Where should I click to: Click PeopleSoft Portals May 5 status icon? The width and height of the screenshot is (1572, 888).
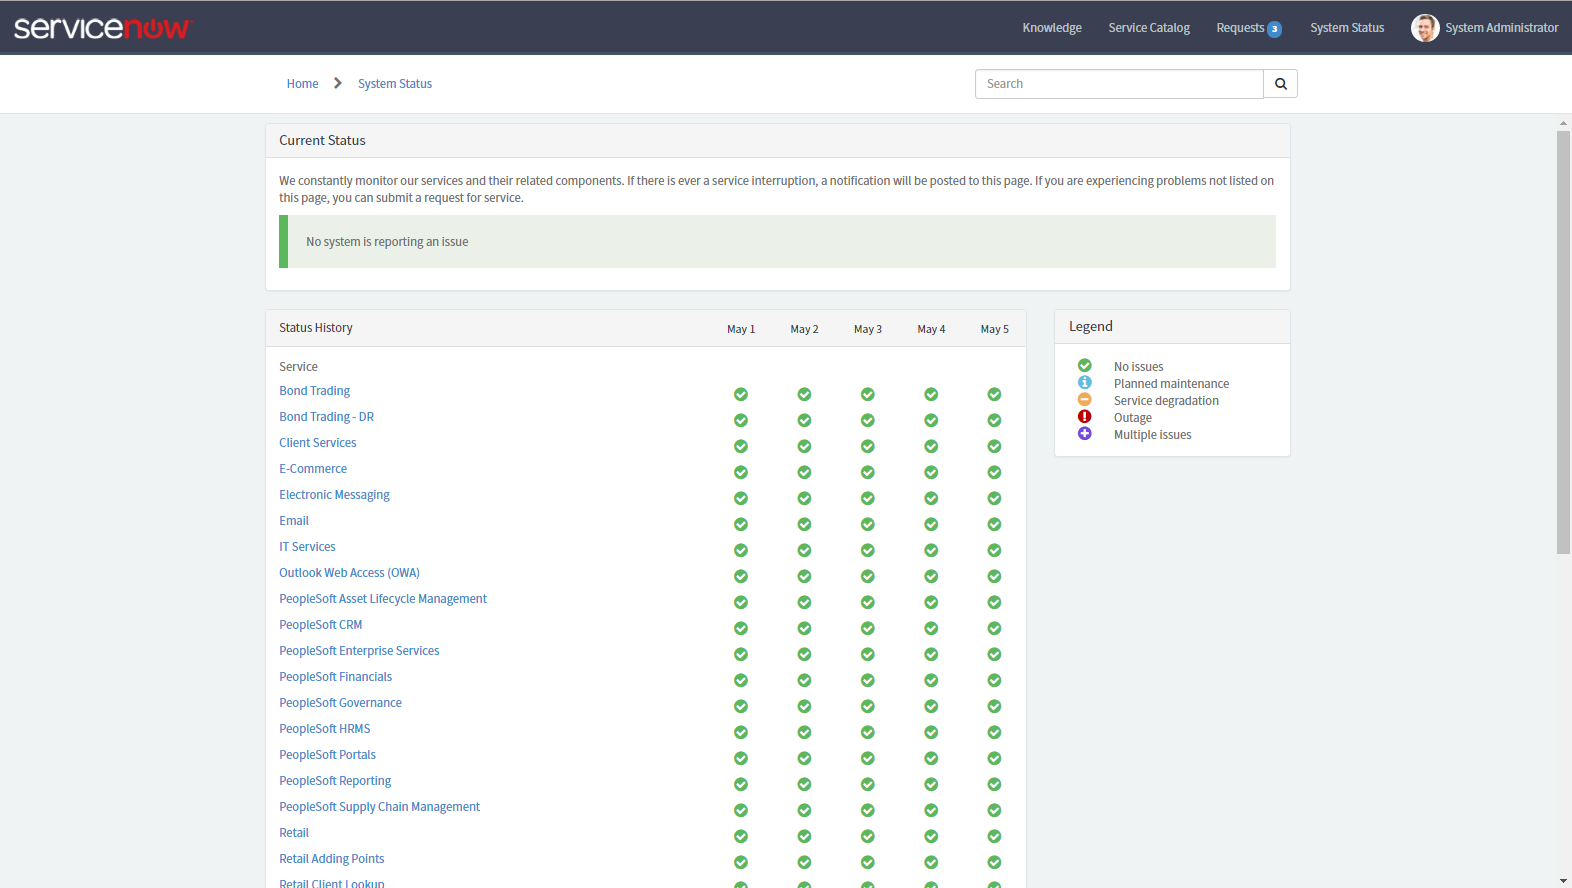[x=994, y=758]
